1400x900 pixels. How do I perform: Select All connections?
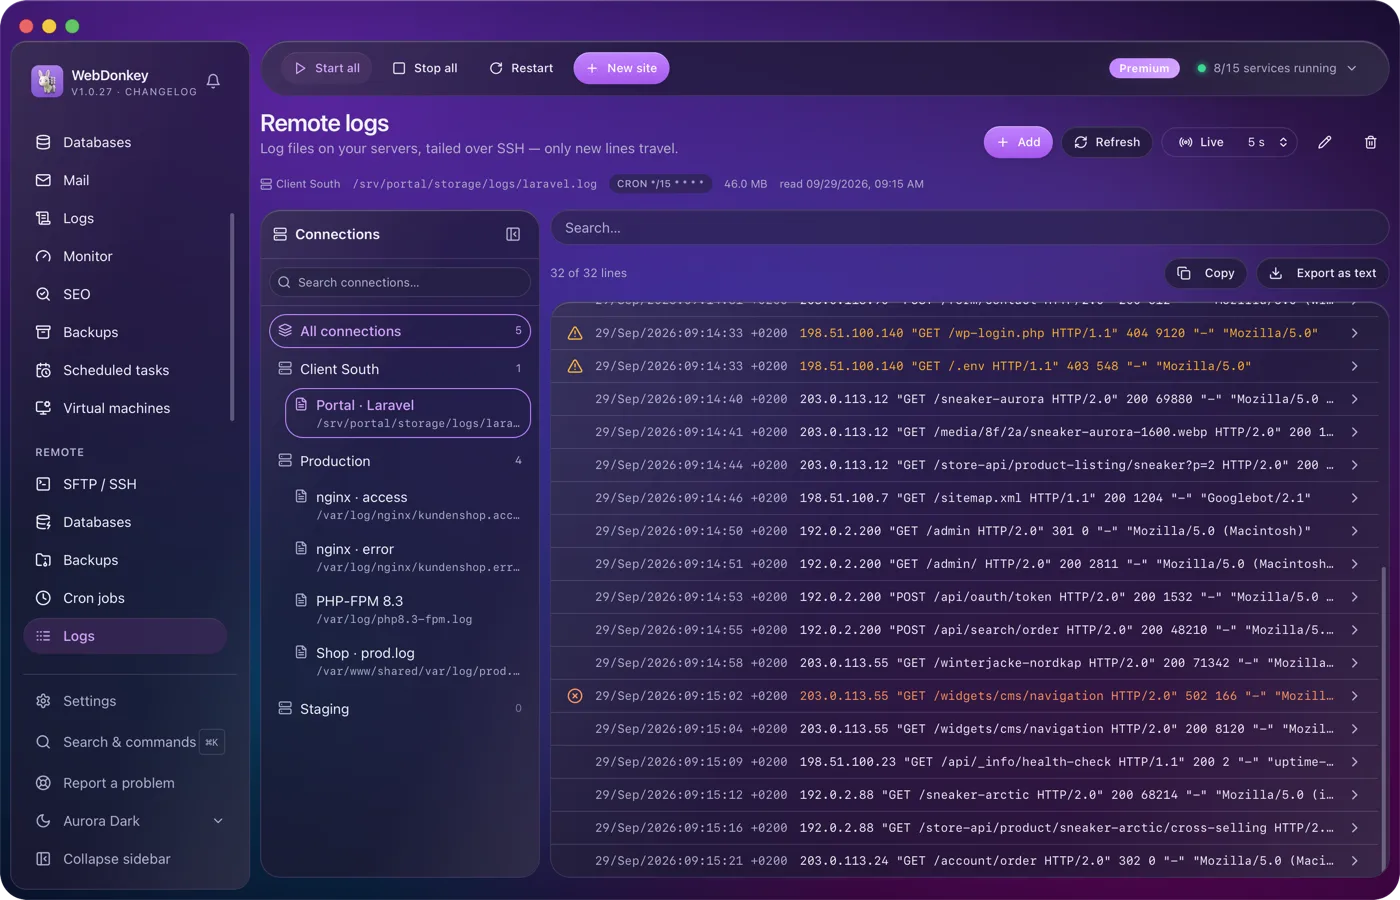(400, 331)
